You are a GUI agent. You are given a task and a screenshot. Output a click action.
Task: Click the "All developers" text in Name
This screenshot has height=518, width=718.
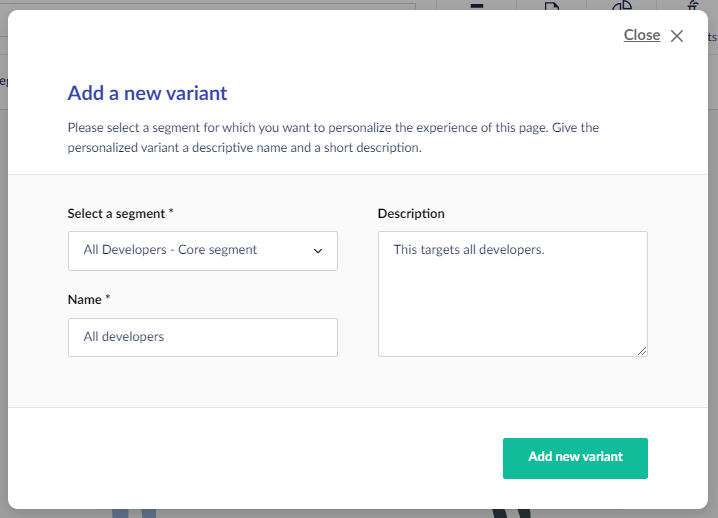[124, 337]
